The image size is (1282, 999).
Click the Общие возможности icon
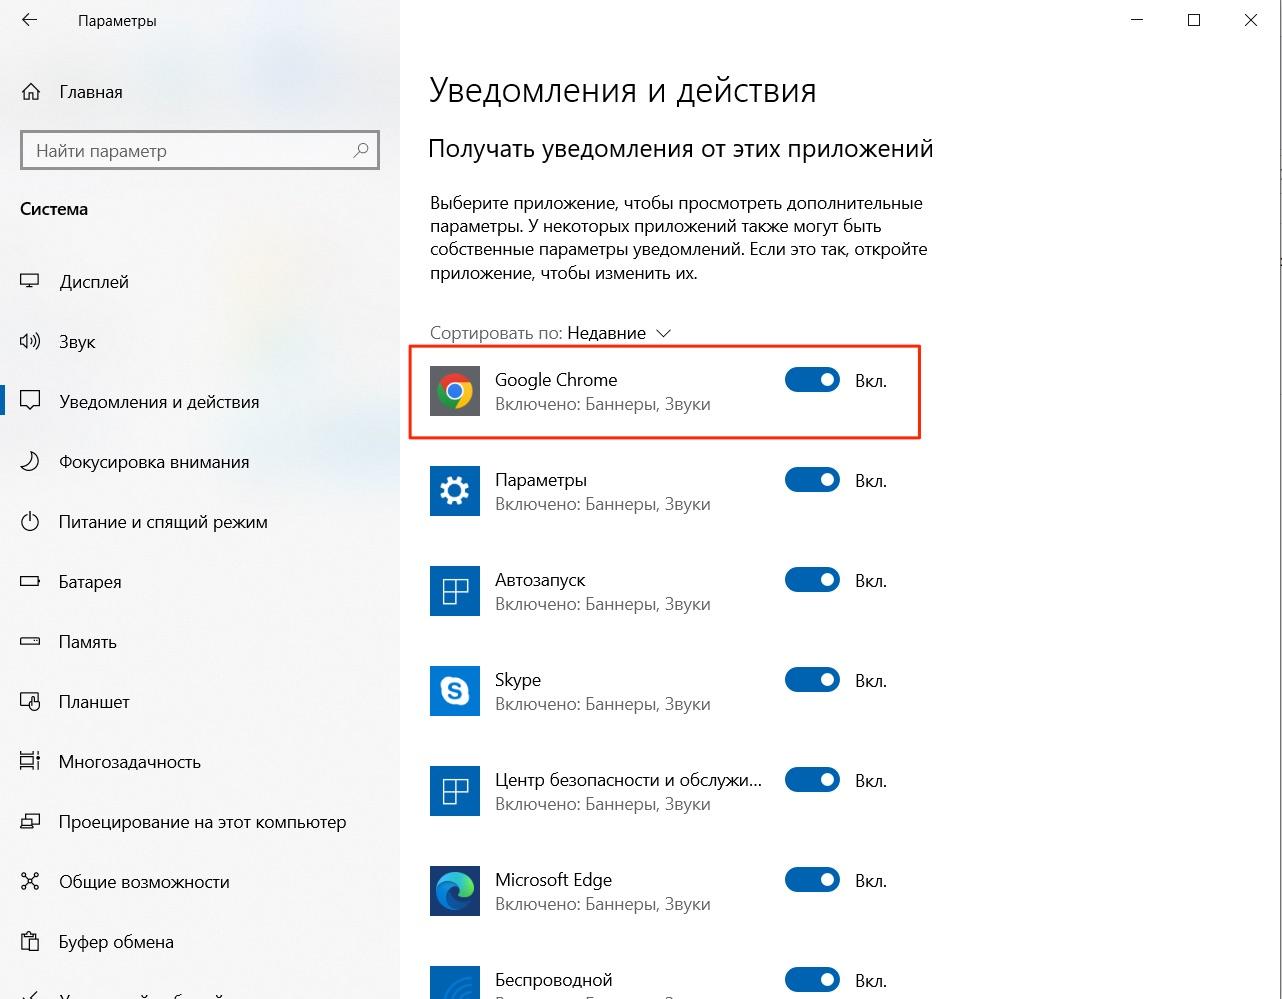30,882
